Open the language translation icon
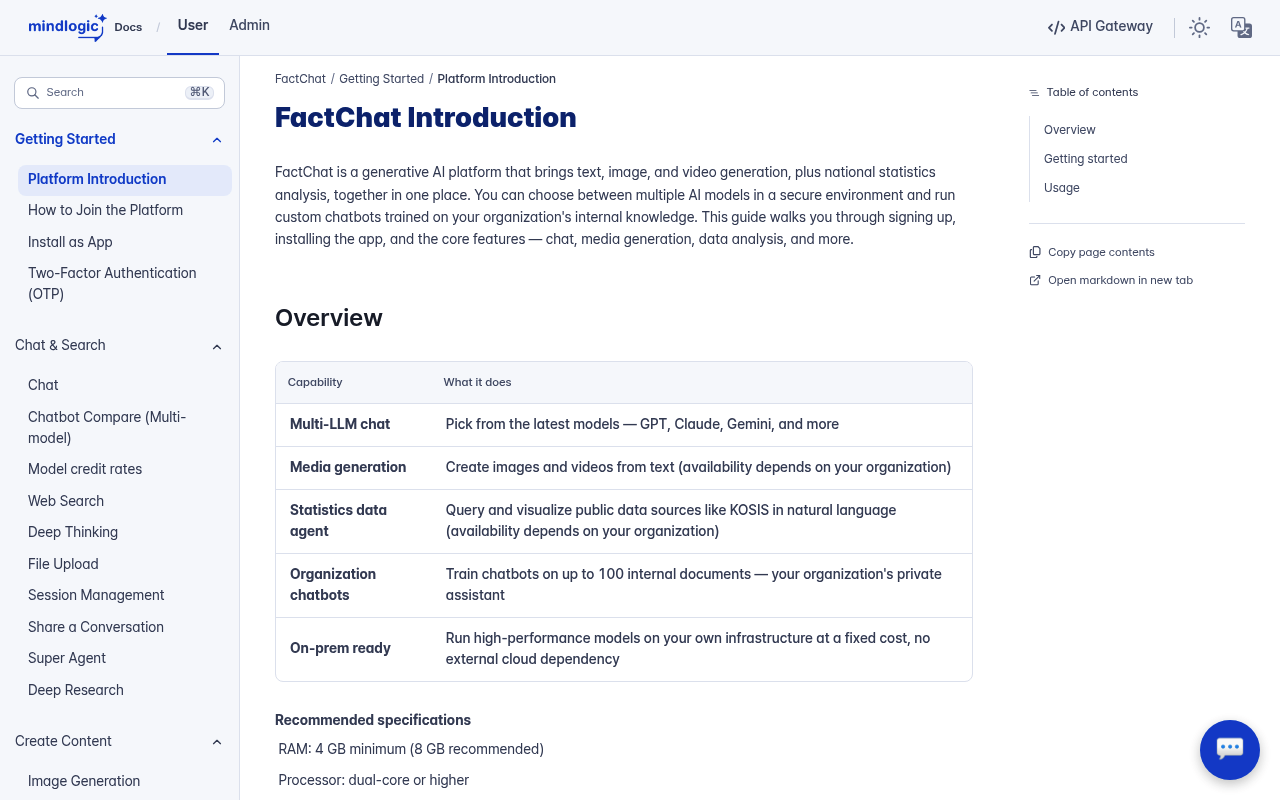 (x=1241, y=28)
